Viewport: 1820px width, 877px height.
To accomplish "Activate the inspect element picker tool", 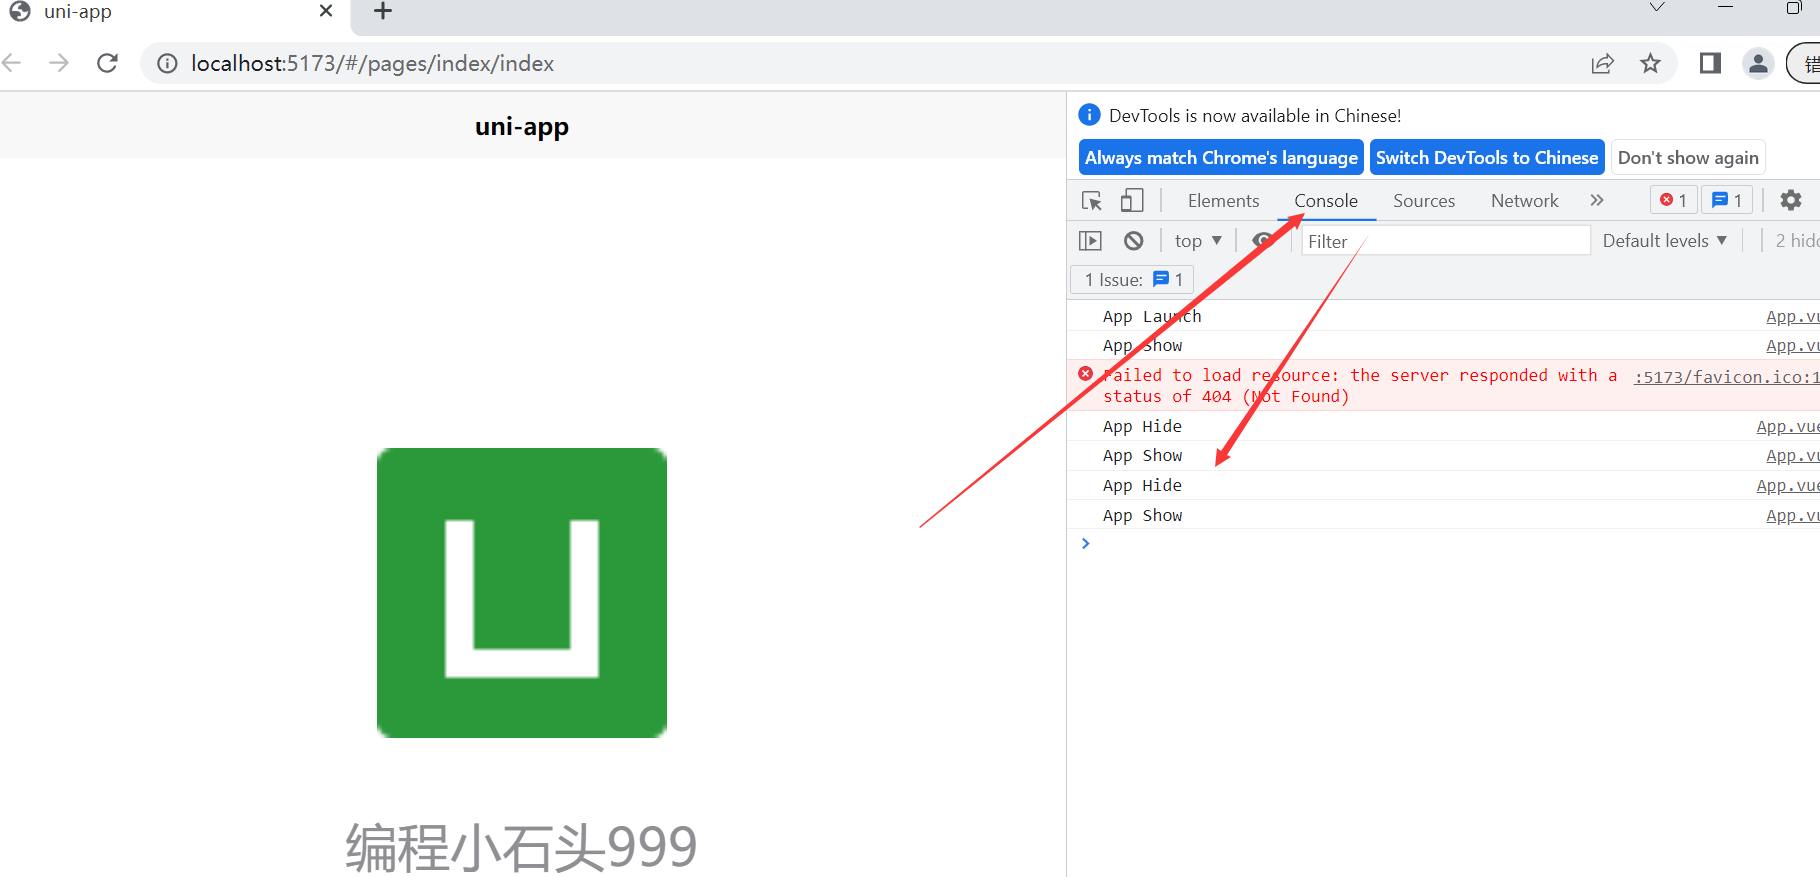I will 1092,200.
